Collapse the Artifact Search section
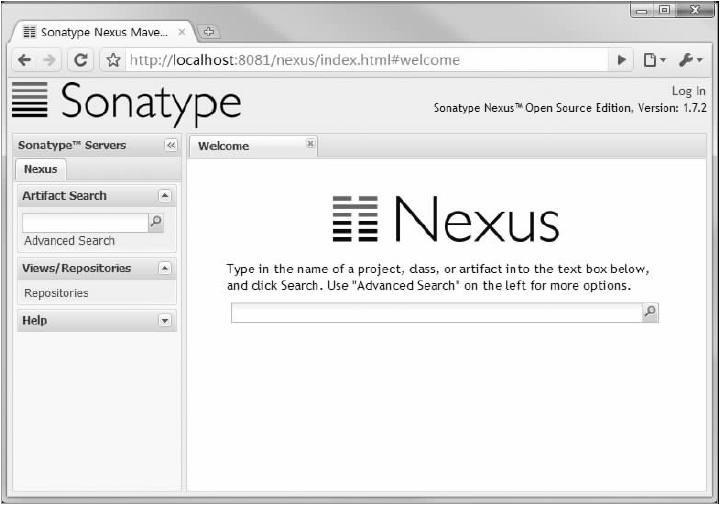The height and width of the screenshot is (505, 720). [x=165, y=196]
